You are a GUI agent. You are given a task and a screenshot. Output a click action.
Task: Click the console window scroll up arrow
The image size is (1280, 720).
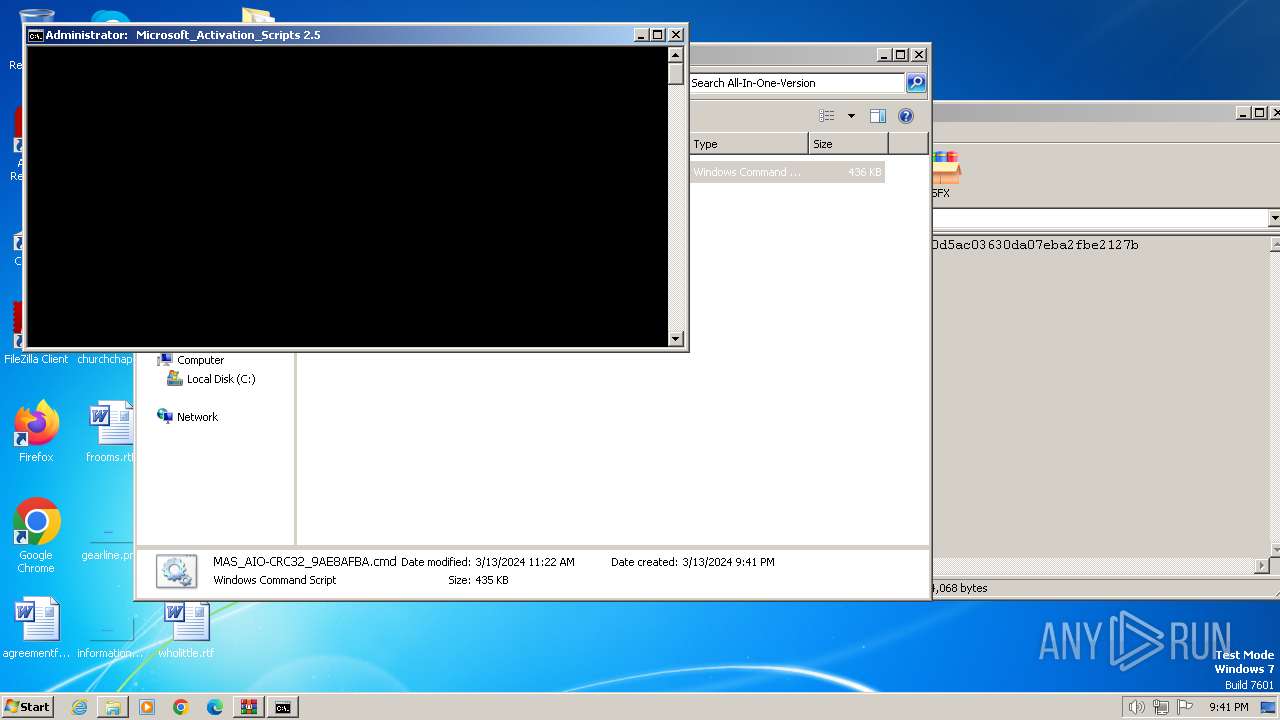click(x=676, y=55)
